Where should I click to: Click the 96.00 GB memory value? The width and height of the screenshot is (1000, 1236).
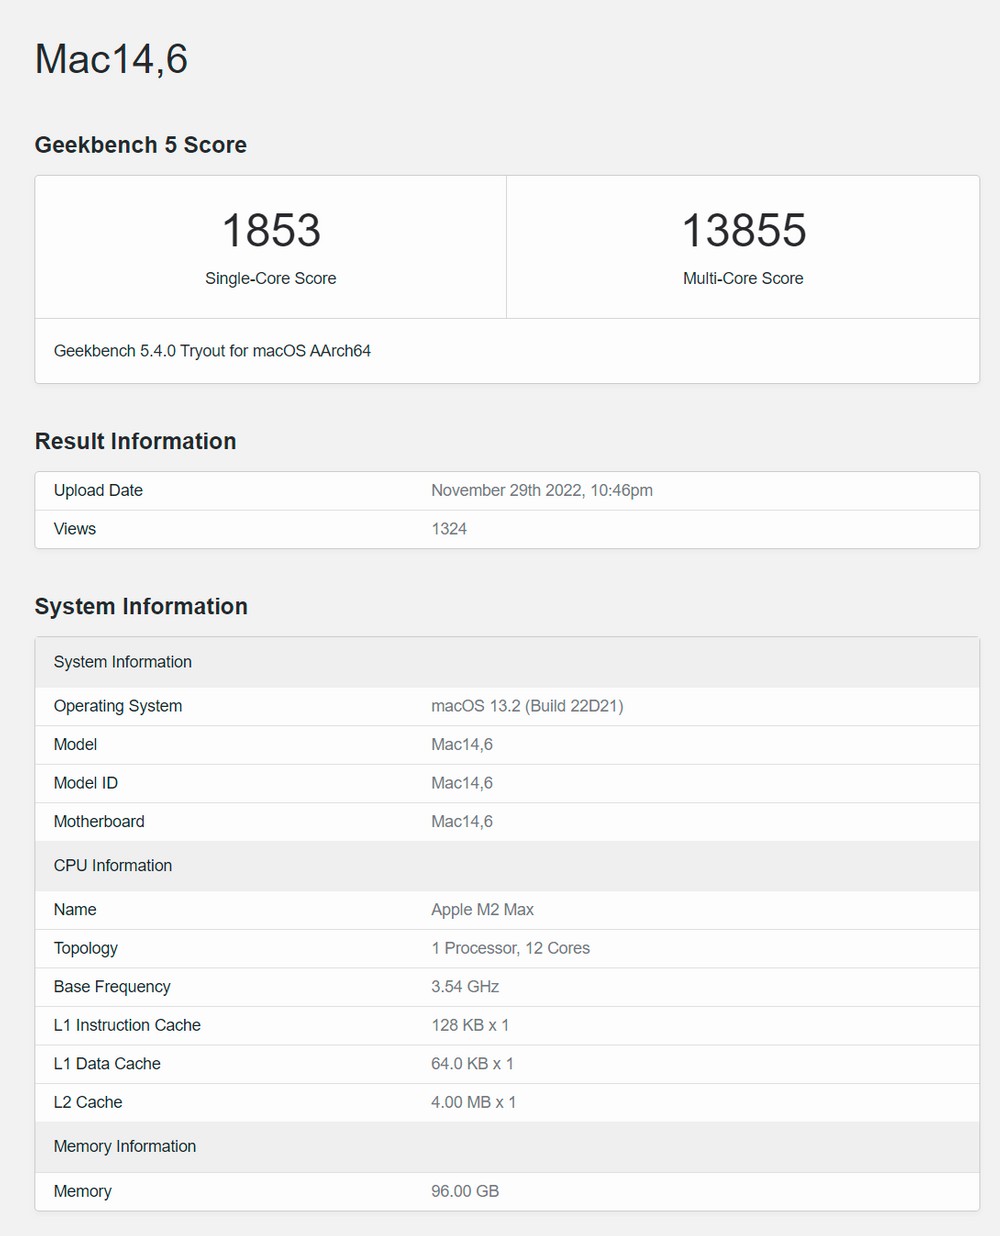pyautogui.click(x=465, y=1191)
